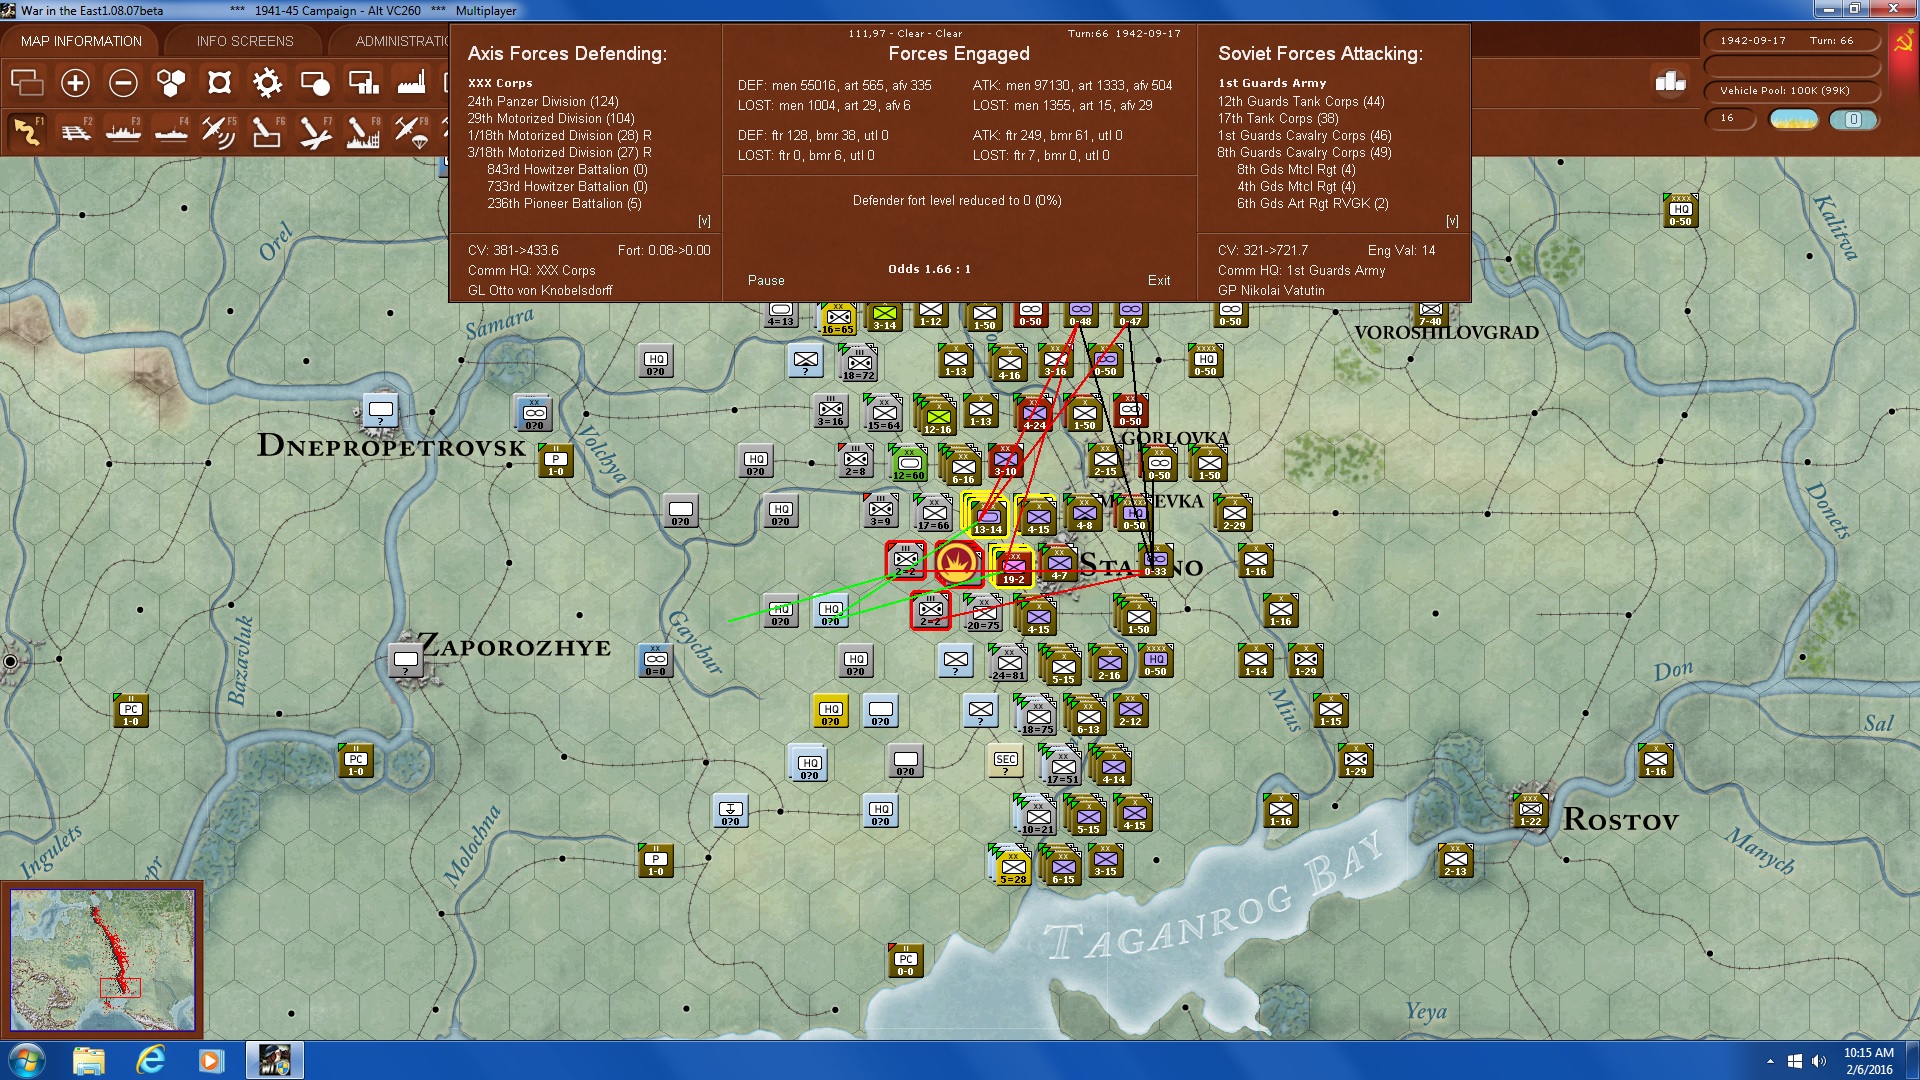
Task: Click Pause in the combat report
Action: pos(766,281)
